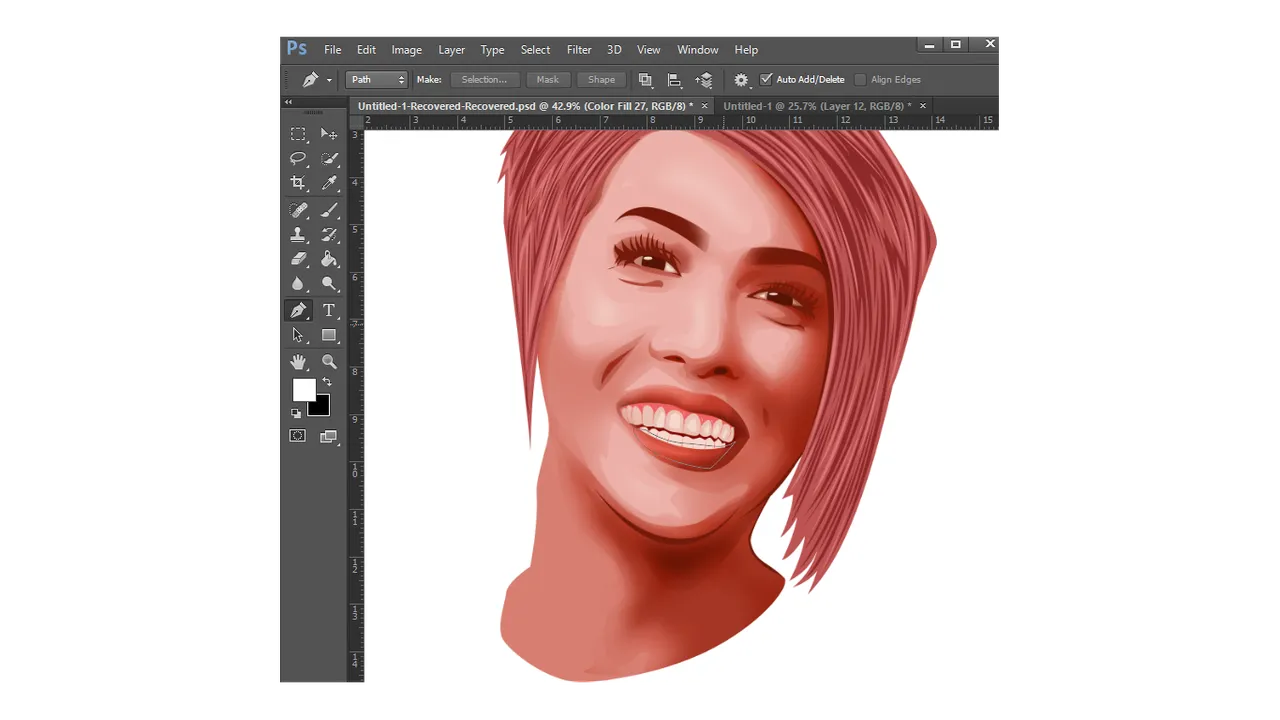
Task: Select the Lasso tool
Action: click(x=298, y=159)
